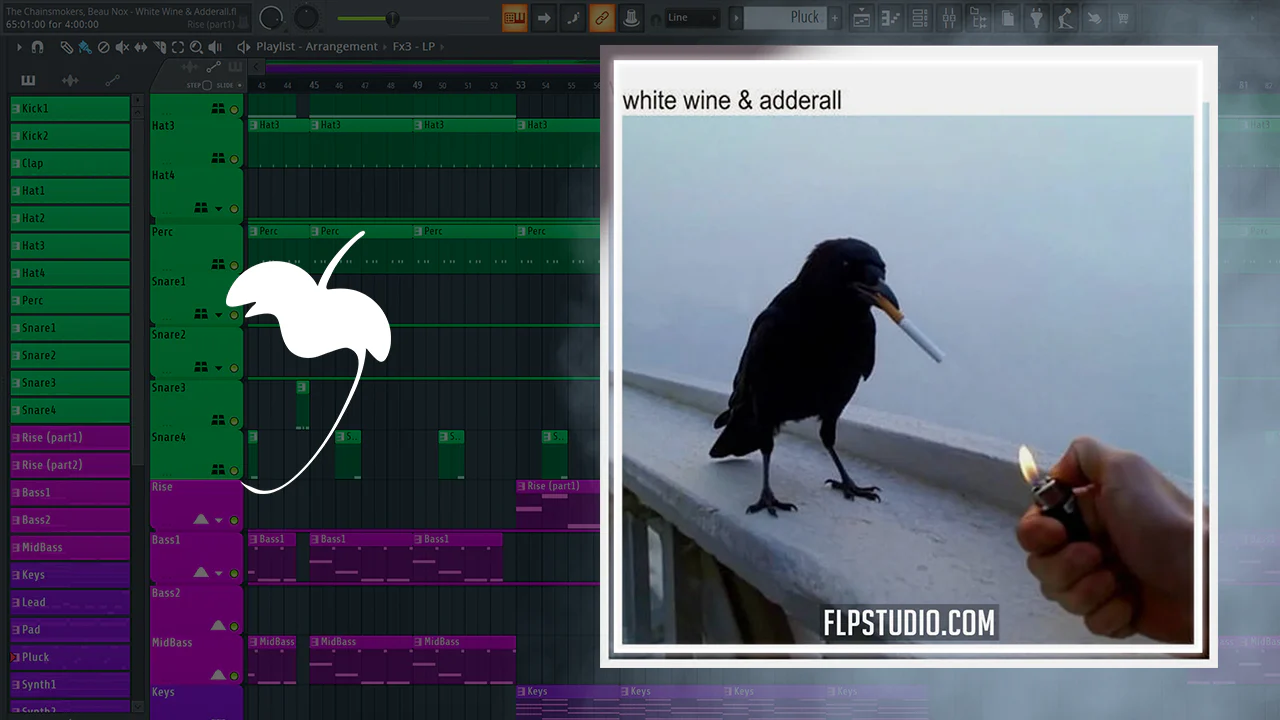This screenshot has width=1280, height=720.
Task: Click the plus button next to Pluck
Action: pos(835,18)
